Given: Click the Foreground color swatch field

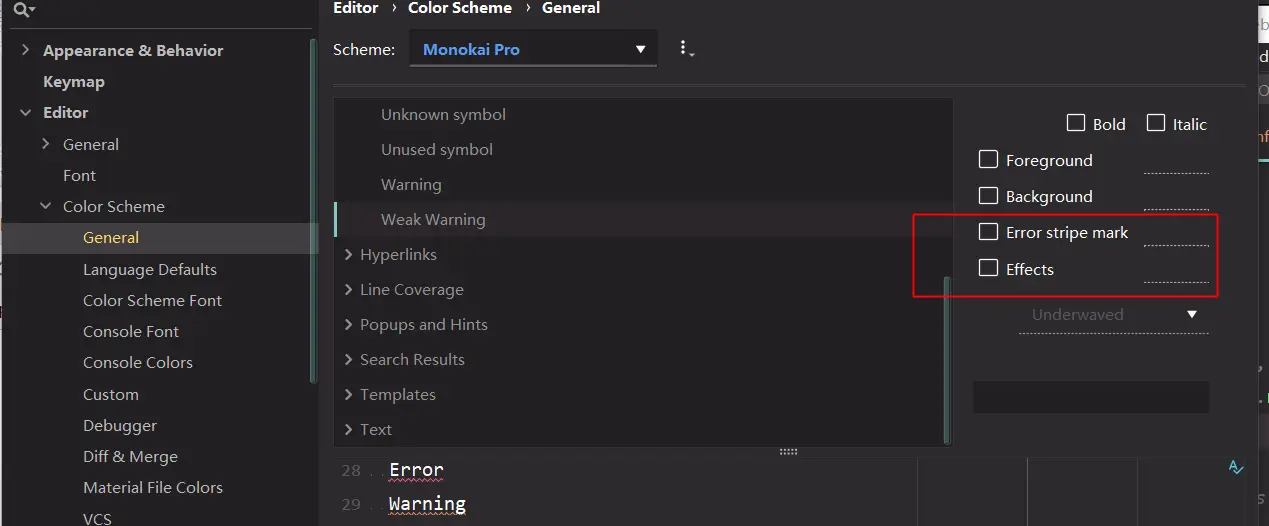Looking at the screenshot, I should pyautogui.click(x=1176, y=162).
